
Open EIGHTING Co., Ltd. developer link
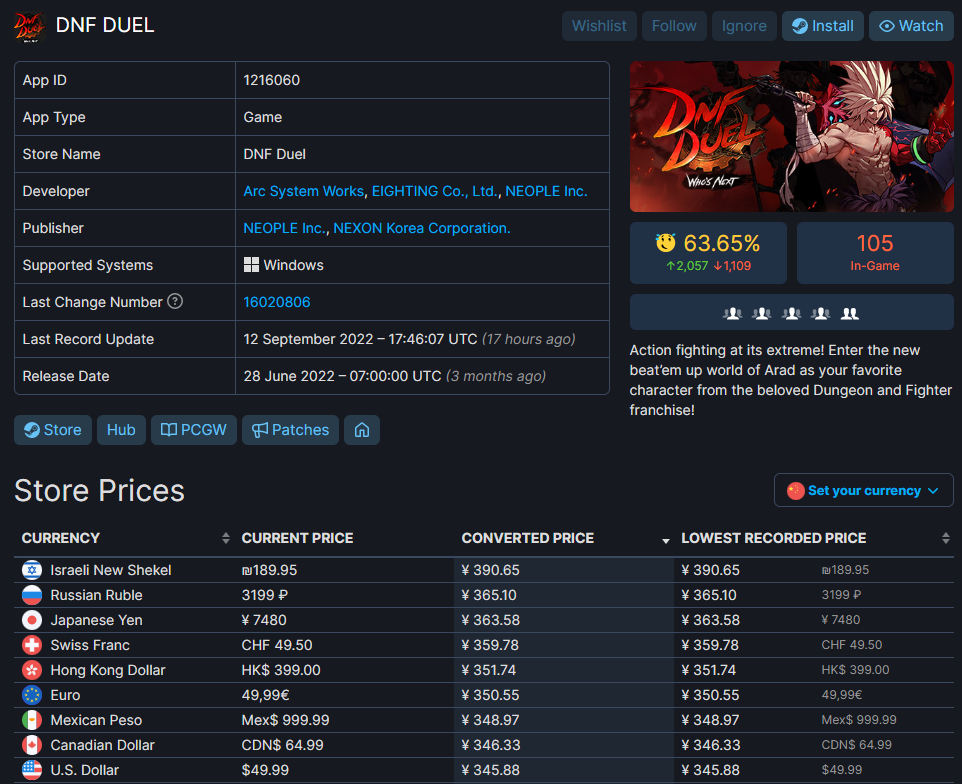click(434, 191)
